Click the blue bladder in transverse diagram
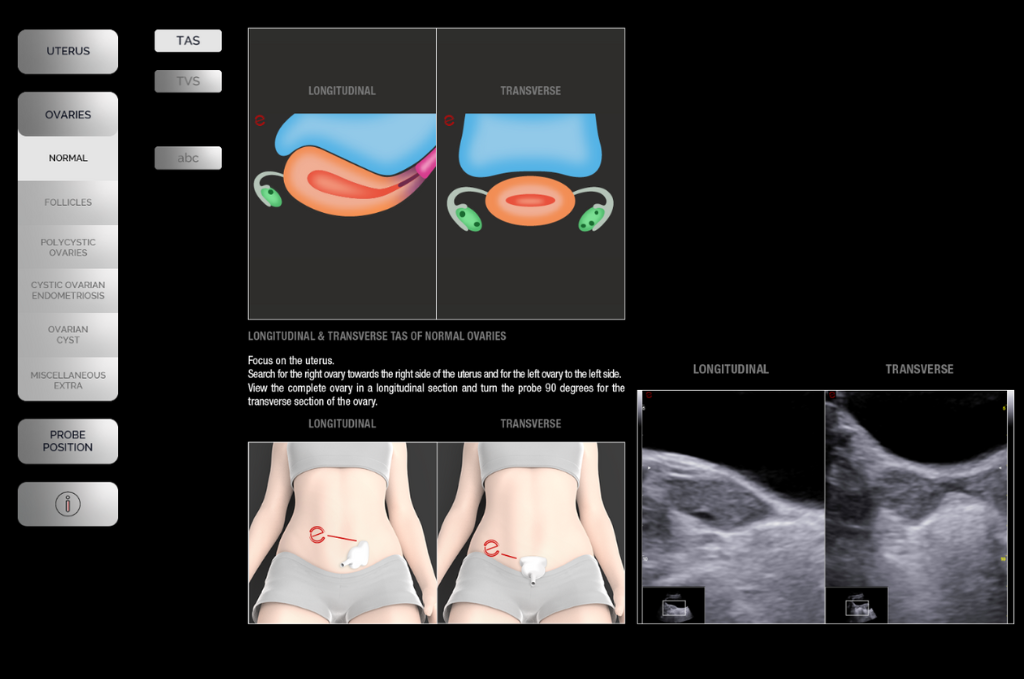Image resolution: width=1024 pixels, height=679 pixels. tap(530, 144)
